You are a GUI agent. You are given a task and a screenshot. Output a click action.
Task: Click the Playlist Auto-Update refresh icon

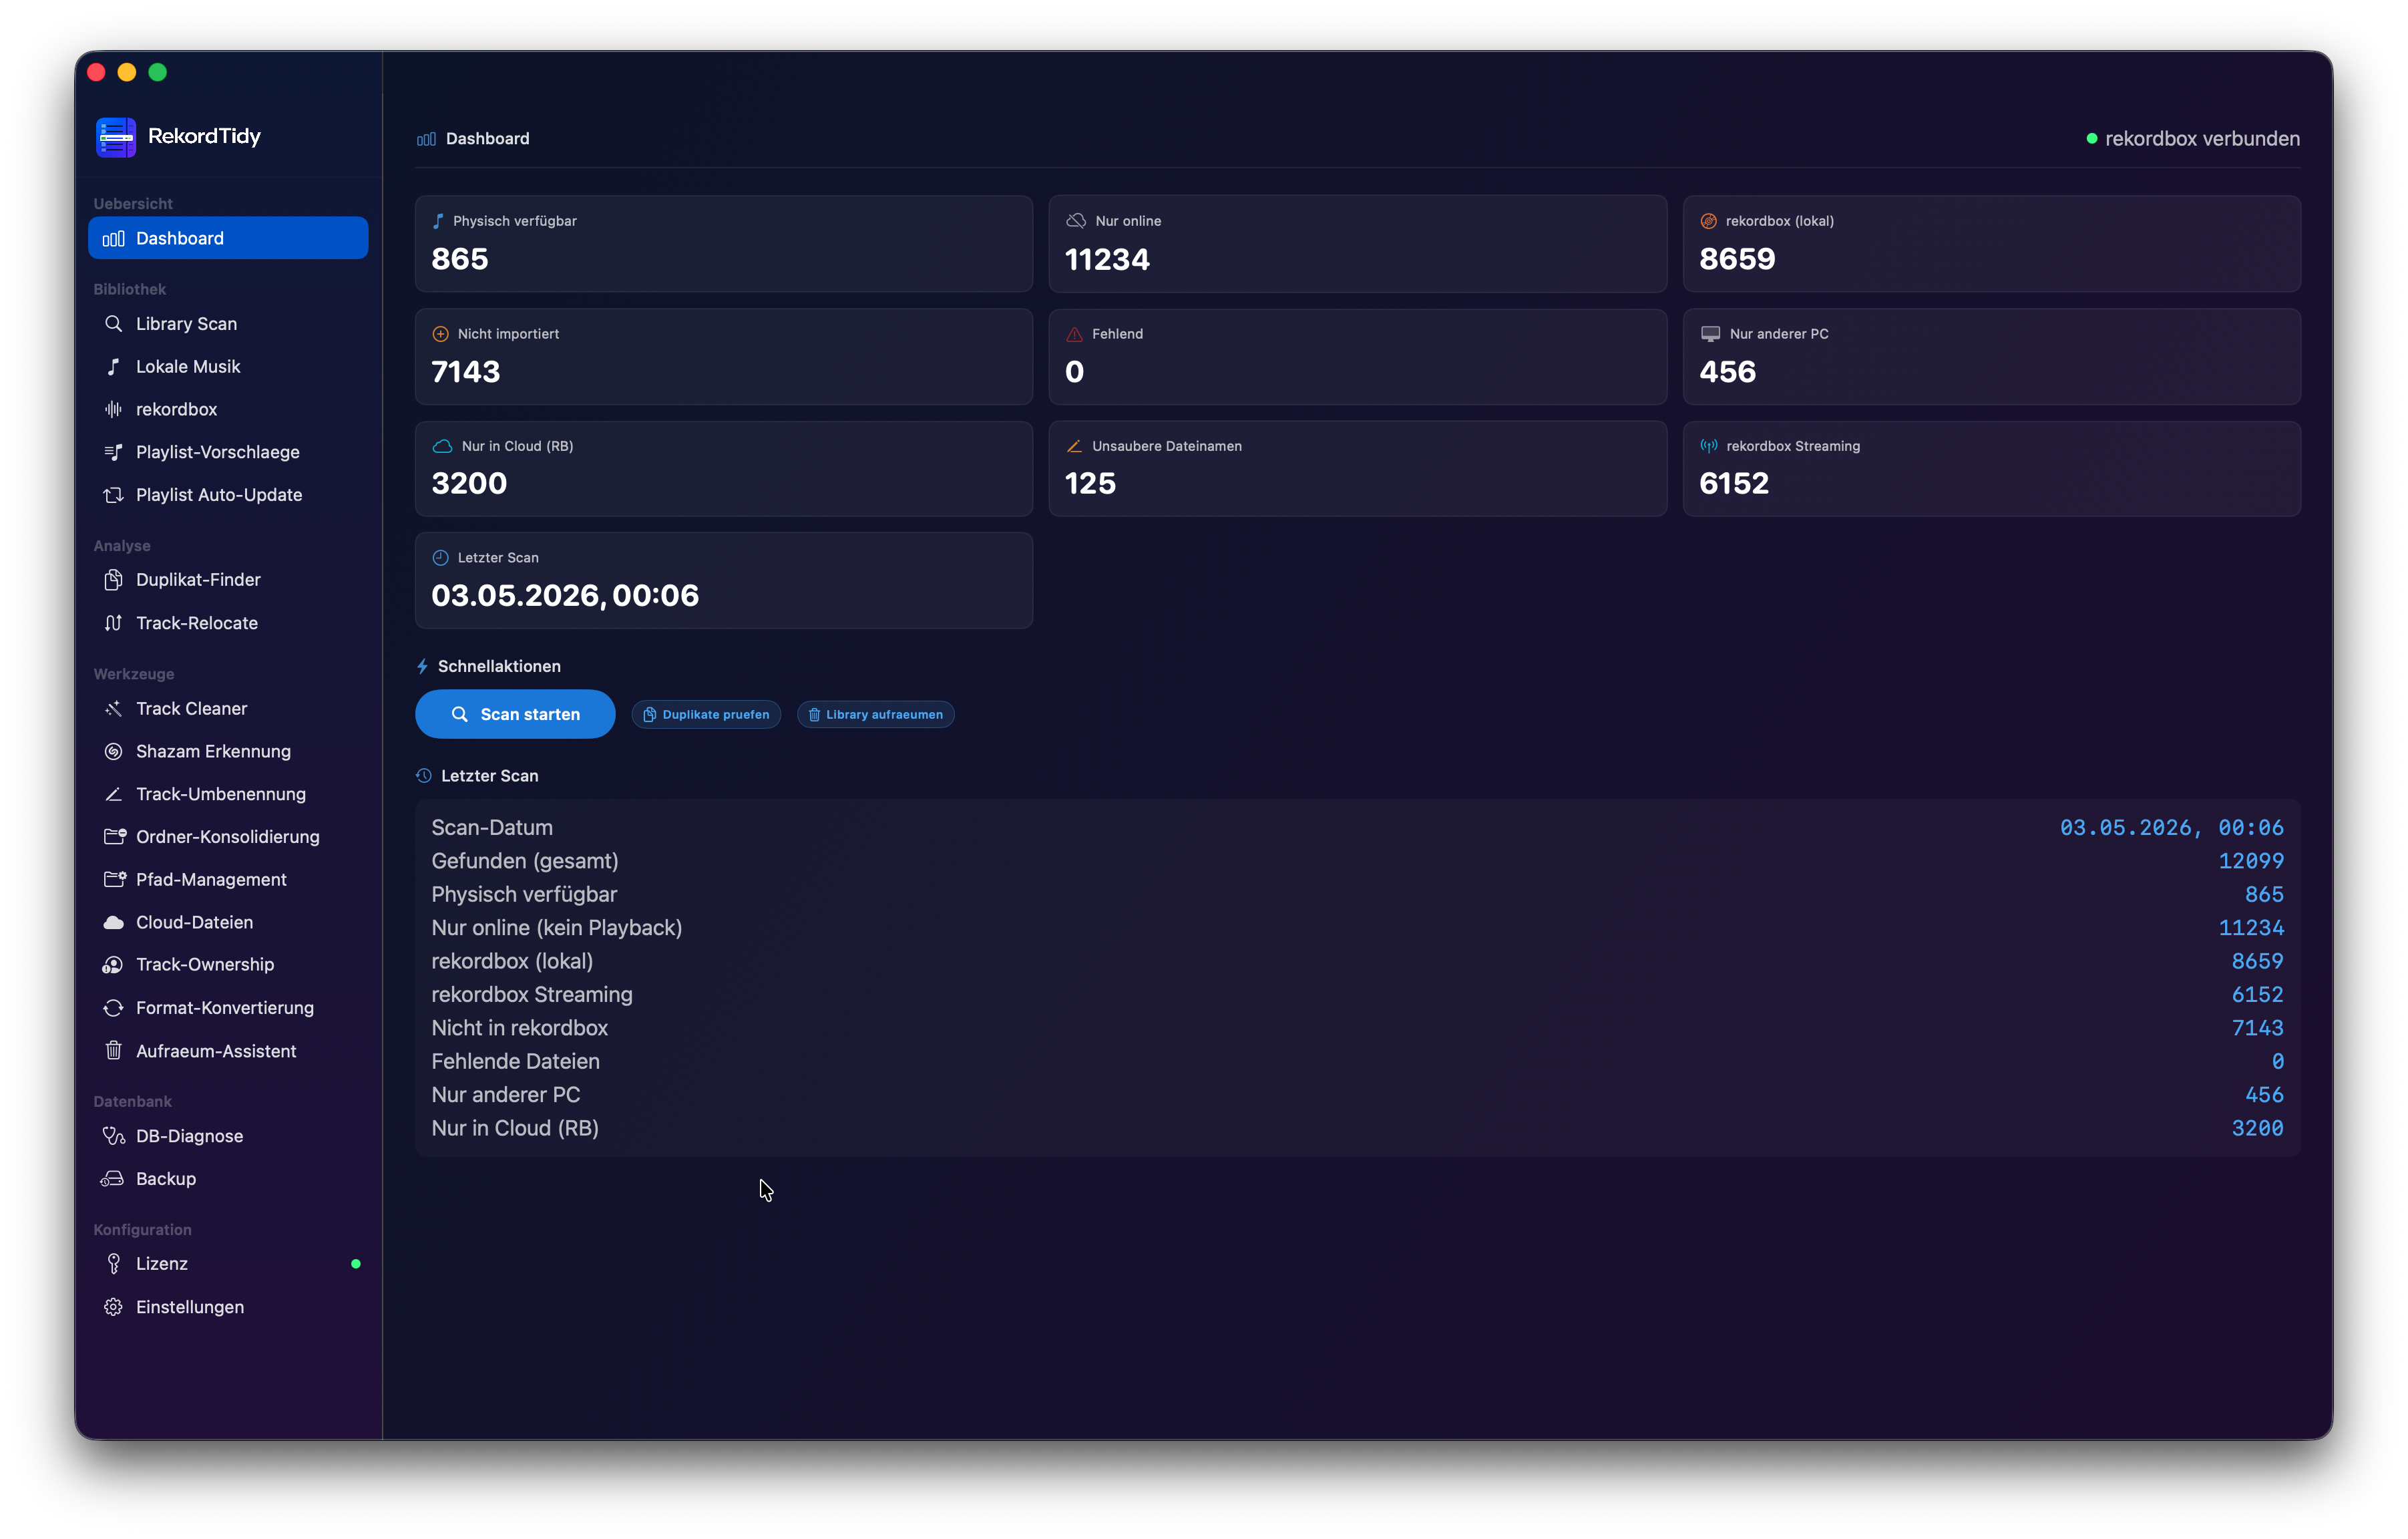[114, 495]
